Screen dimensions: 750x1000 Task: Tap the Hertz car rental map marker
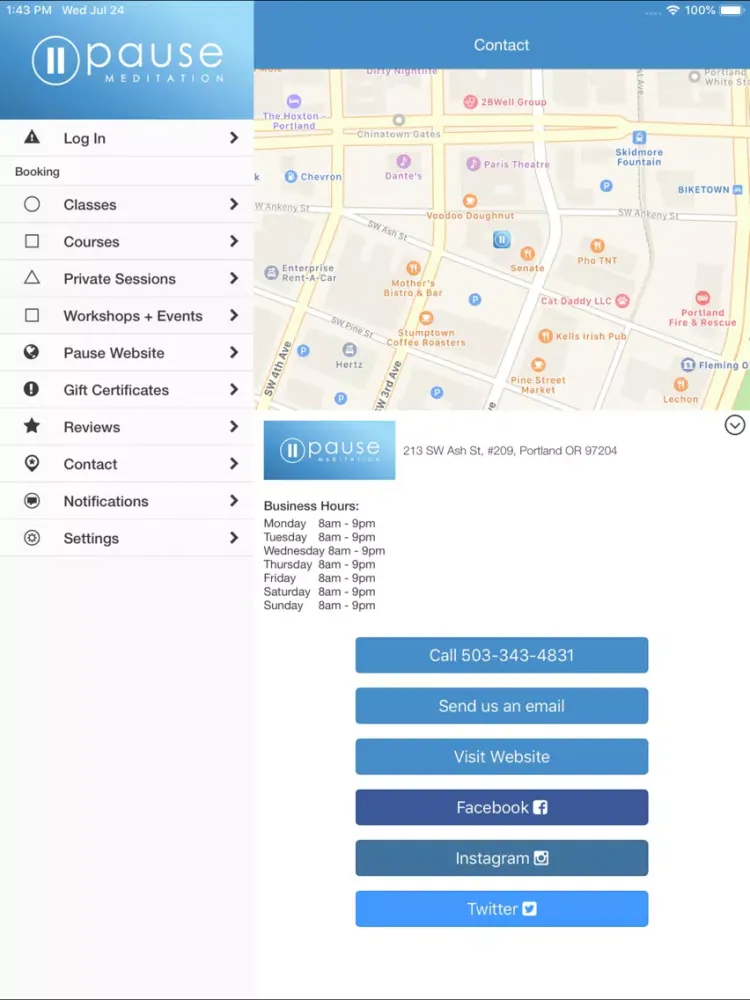click(349, 349)
